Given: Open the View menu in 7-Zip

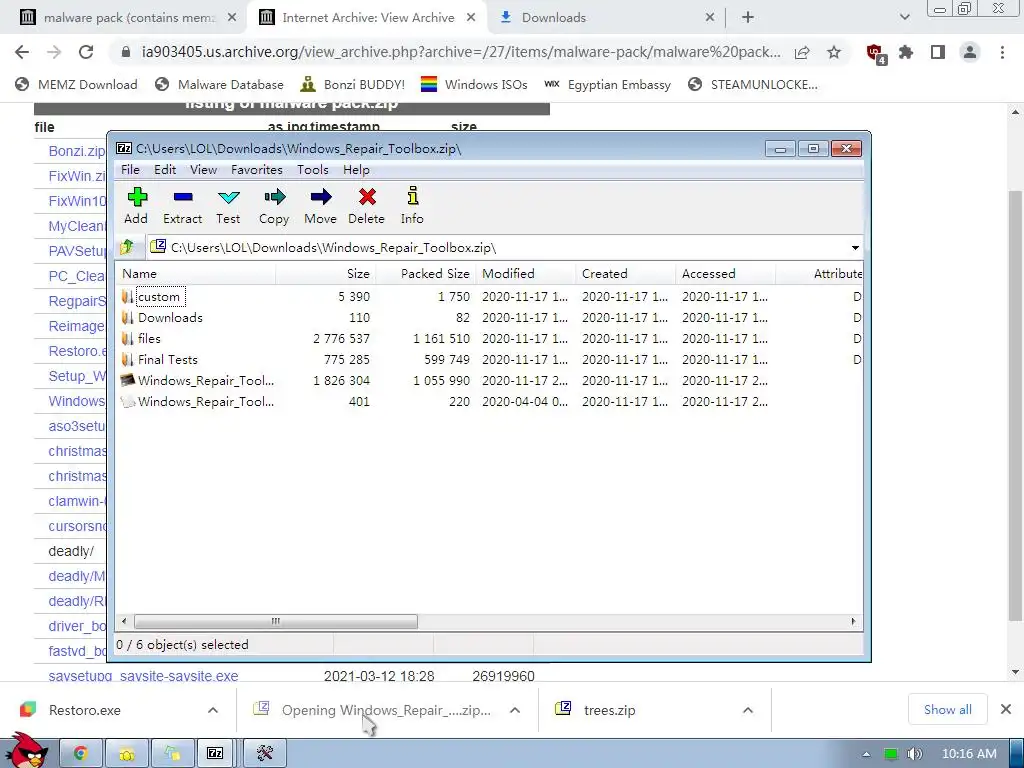Looking at the screenshot, I should pyautogui.click(x=203, y=170).
